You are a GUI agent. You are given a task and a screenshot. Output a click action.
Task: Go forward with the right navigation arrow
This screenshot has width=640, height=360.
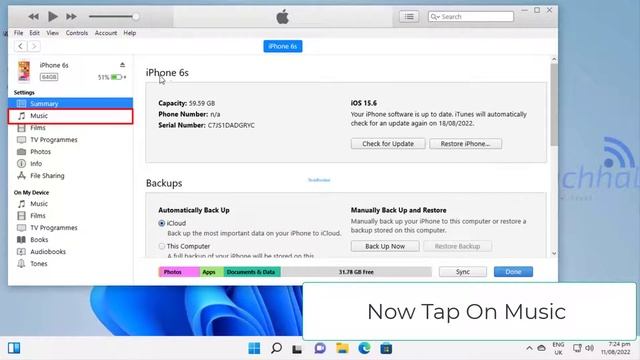tap(34, 46)
